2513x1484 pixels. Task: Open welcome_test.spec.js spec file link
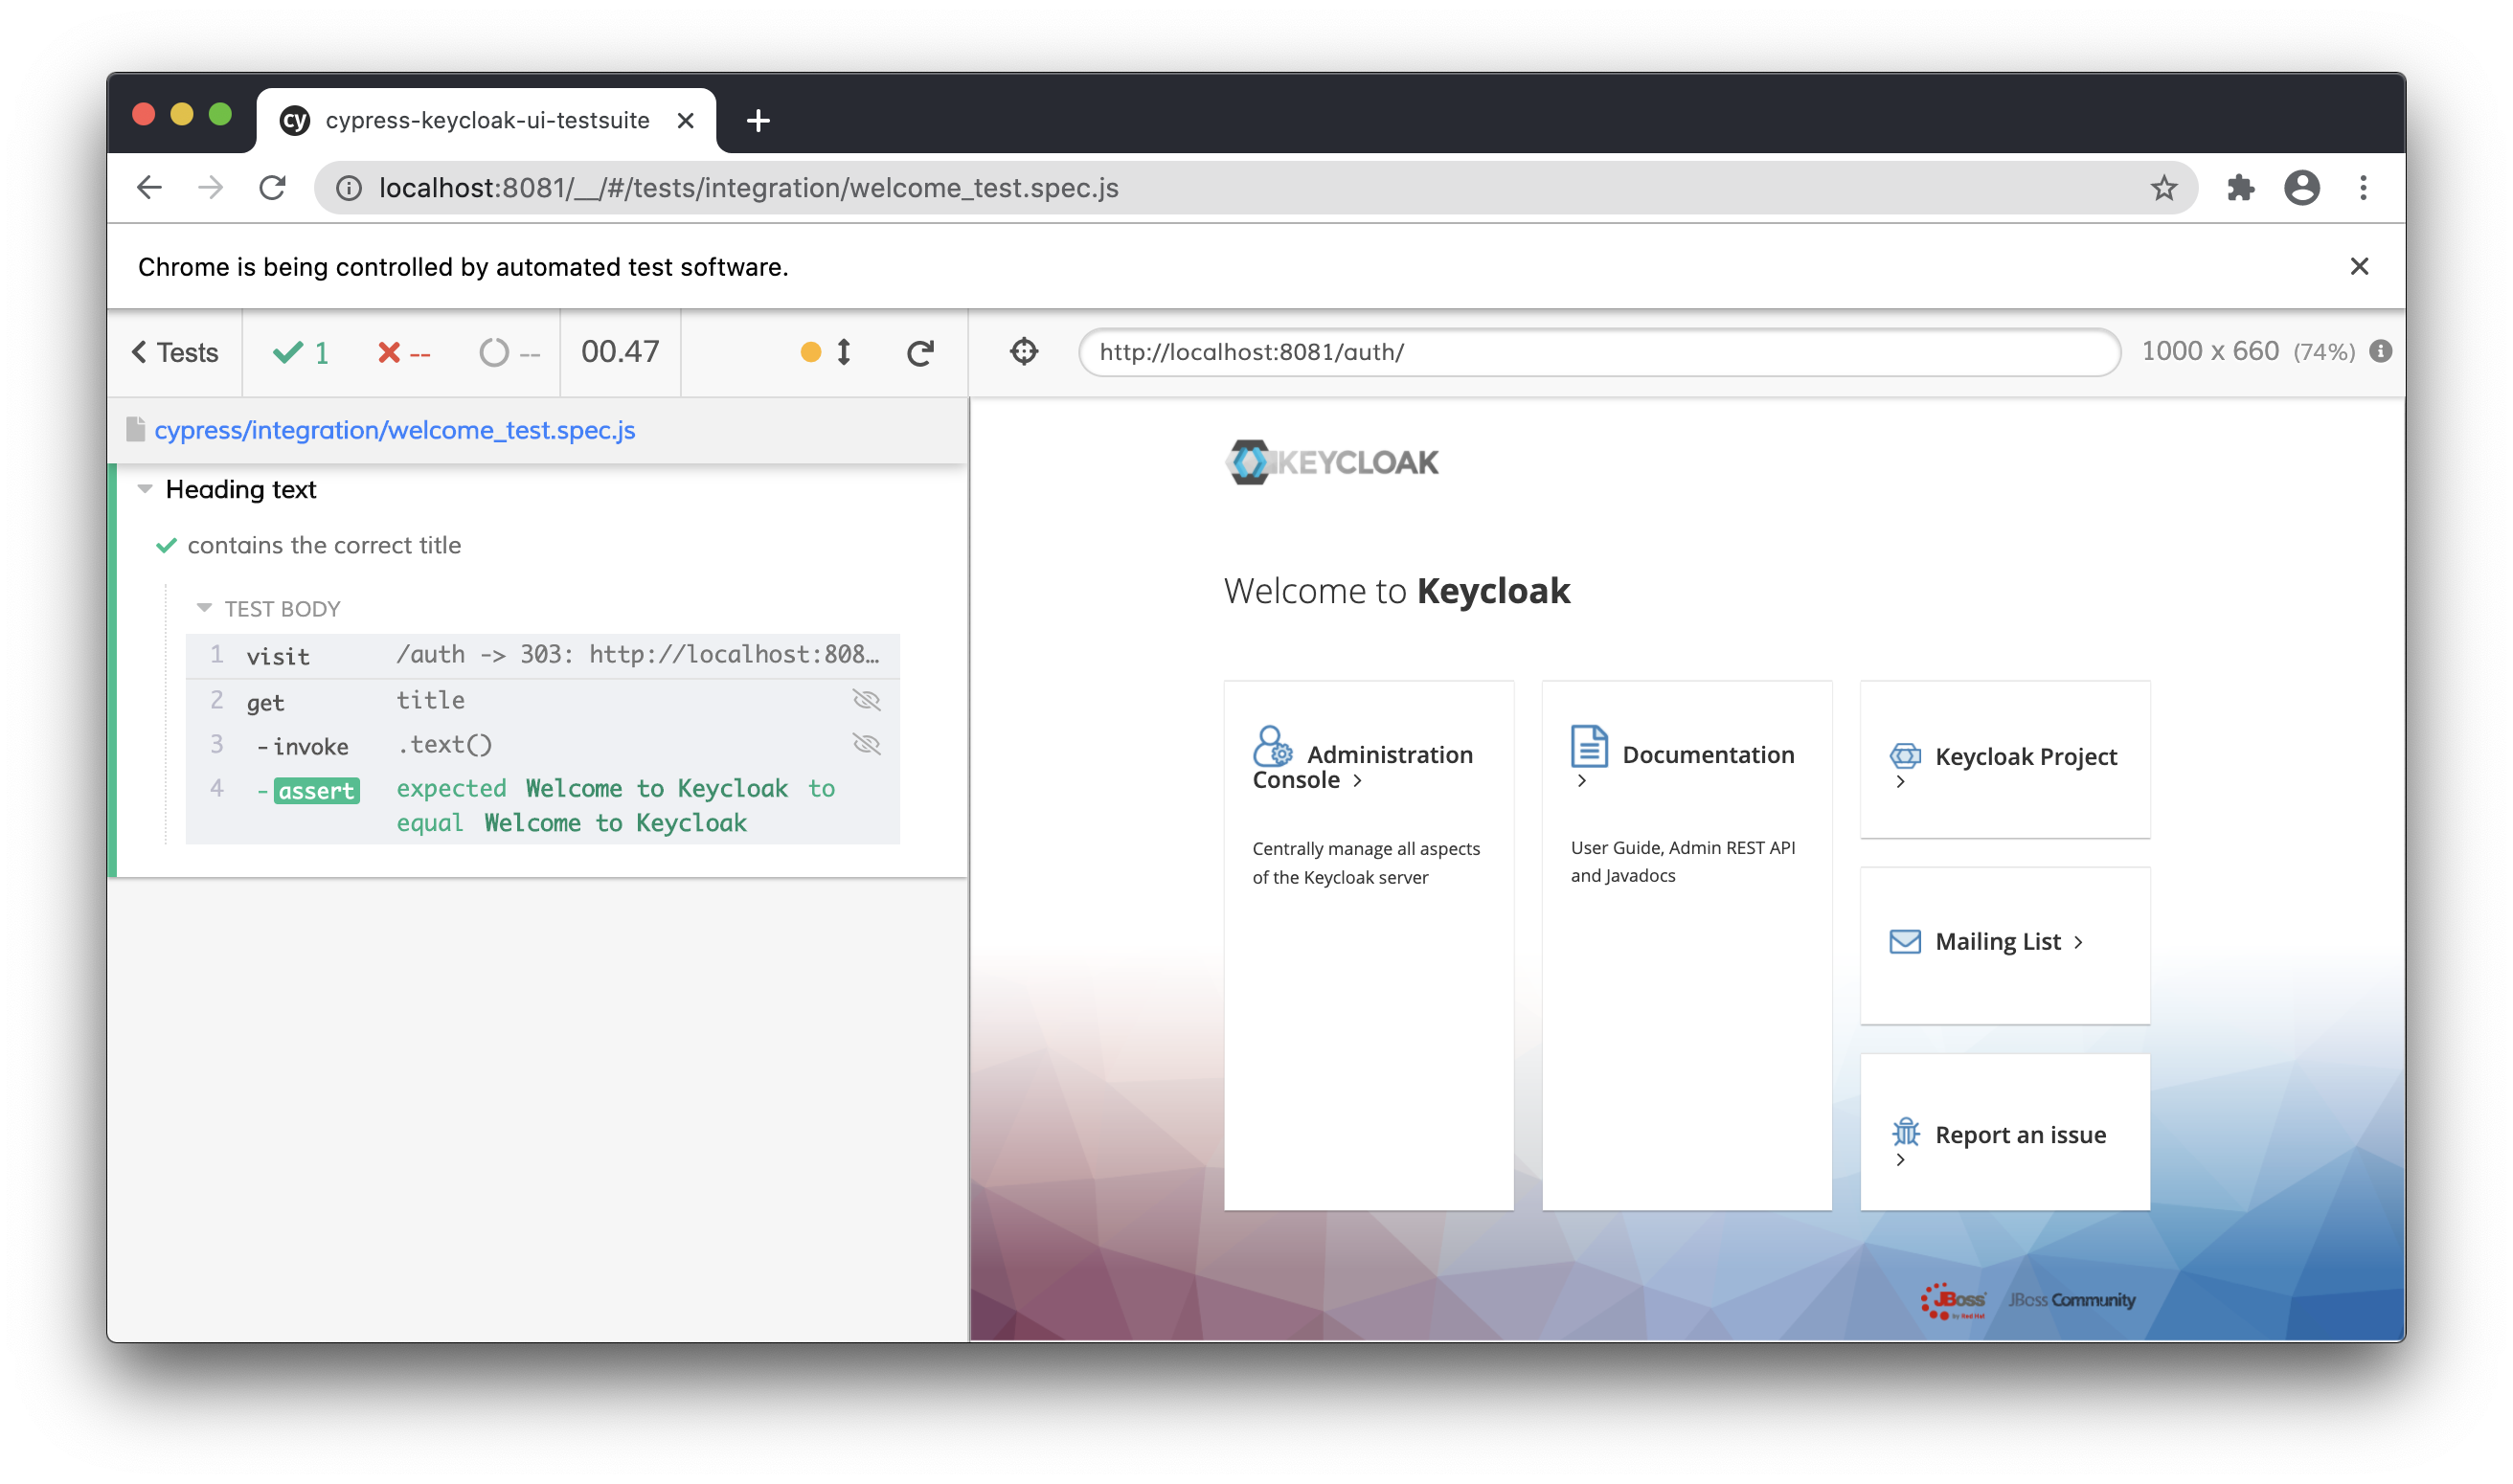(394, 430)
